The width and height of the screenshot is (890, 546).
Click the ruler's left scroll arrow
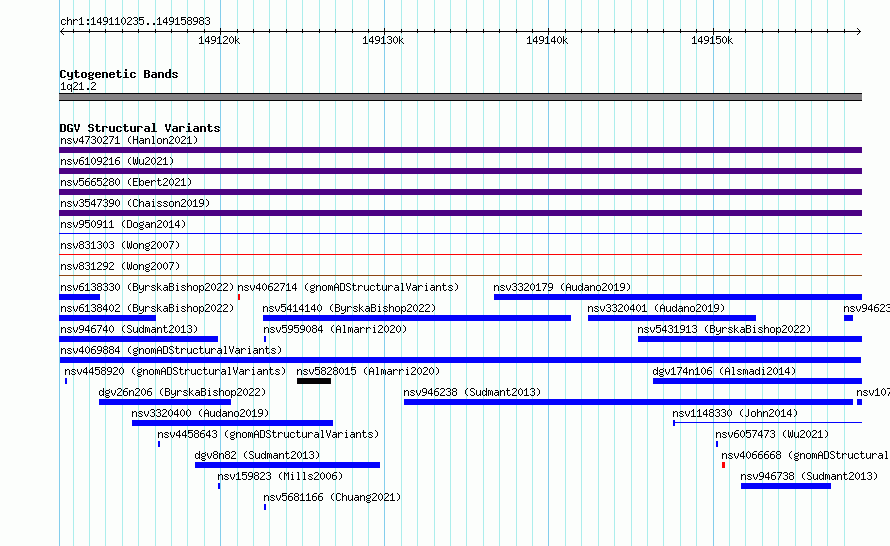[62, 31]
